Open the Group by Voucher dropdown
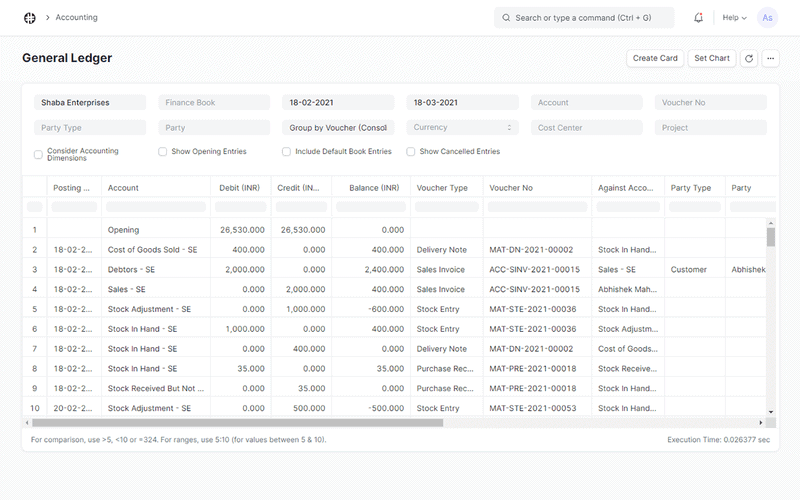 [338, 128]
